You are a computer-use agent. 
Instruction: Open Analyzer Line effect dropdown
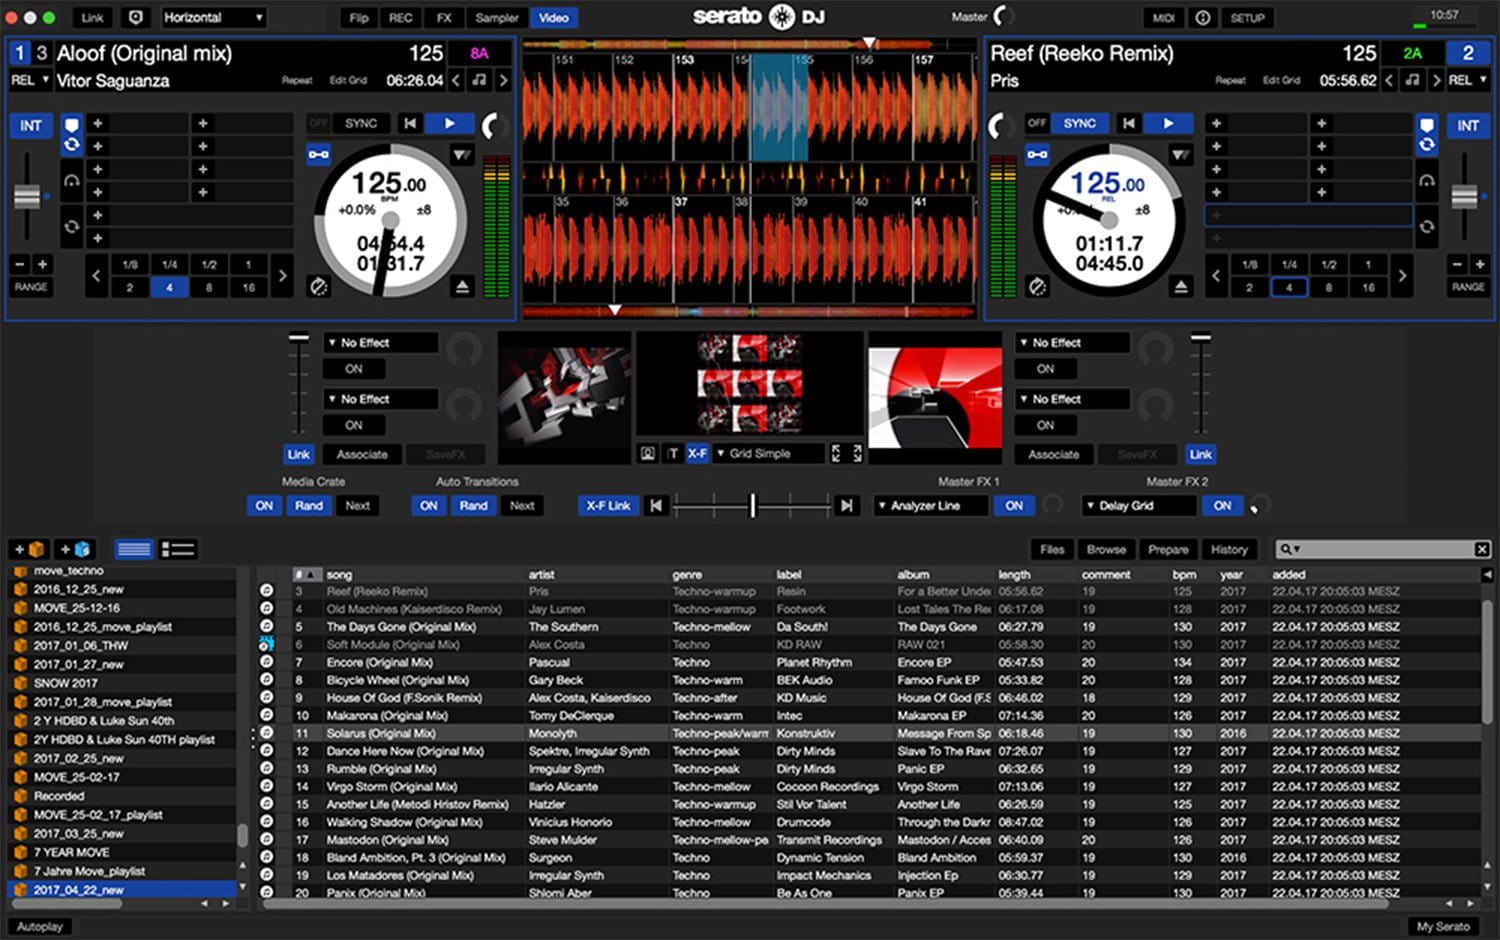coord(930,506)
